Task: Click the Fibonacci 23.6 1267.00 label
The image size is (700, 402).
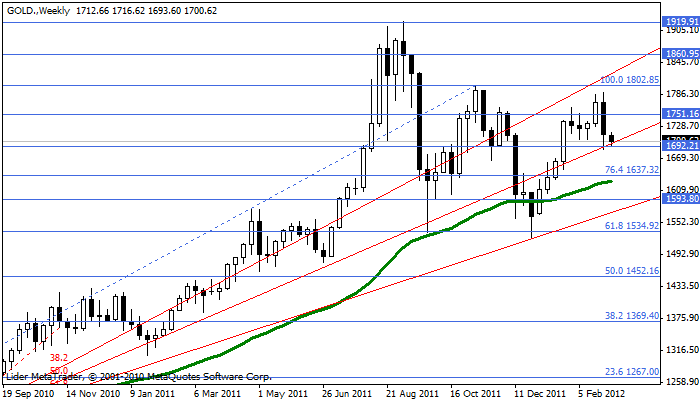Action: (x=631, y=371)
